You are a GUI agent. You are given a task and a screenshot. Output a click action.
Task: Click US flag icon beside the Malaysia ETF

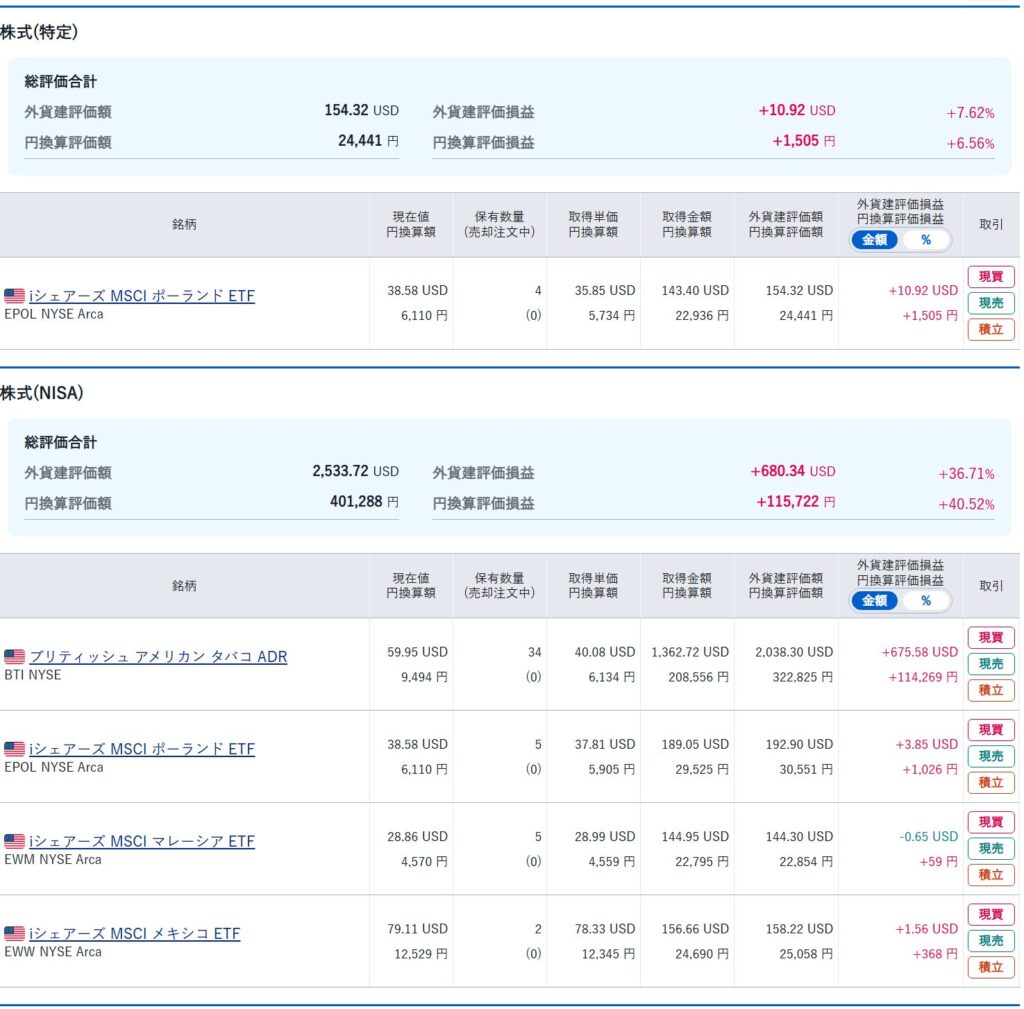pyautogui.click(x=14, y=842)
